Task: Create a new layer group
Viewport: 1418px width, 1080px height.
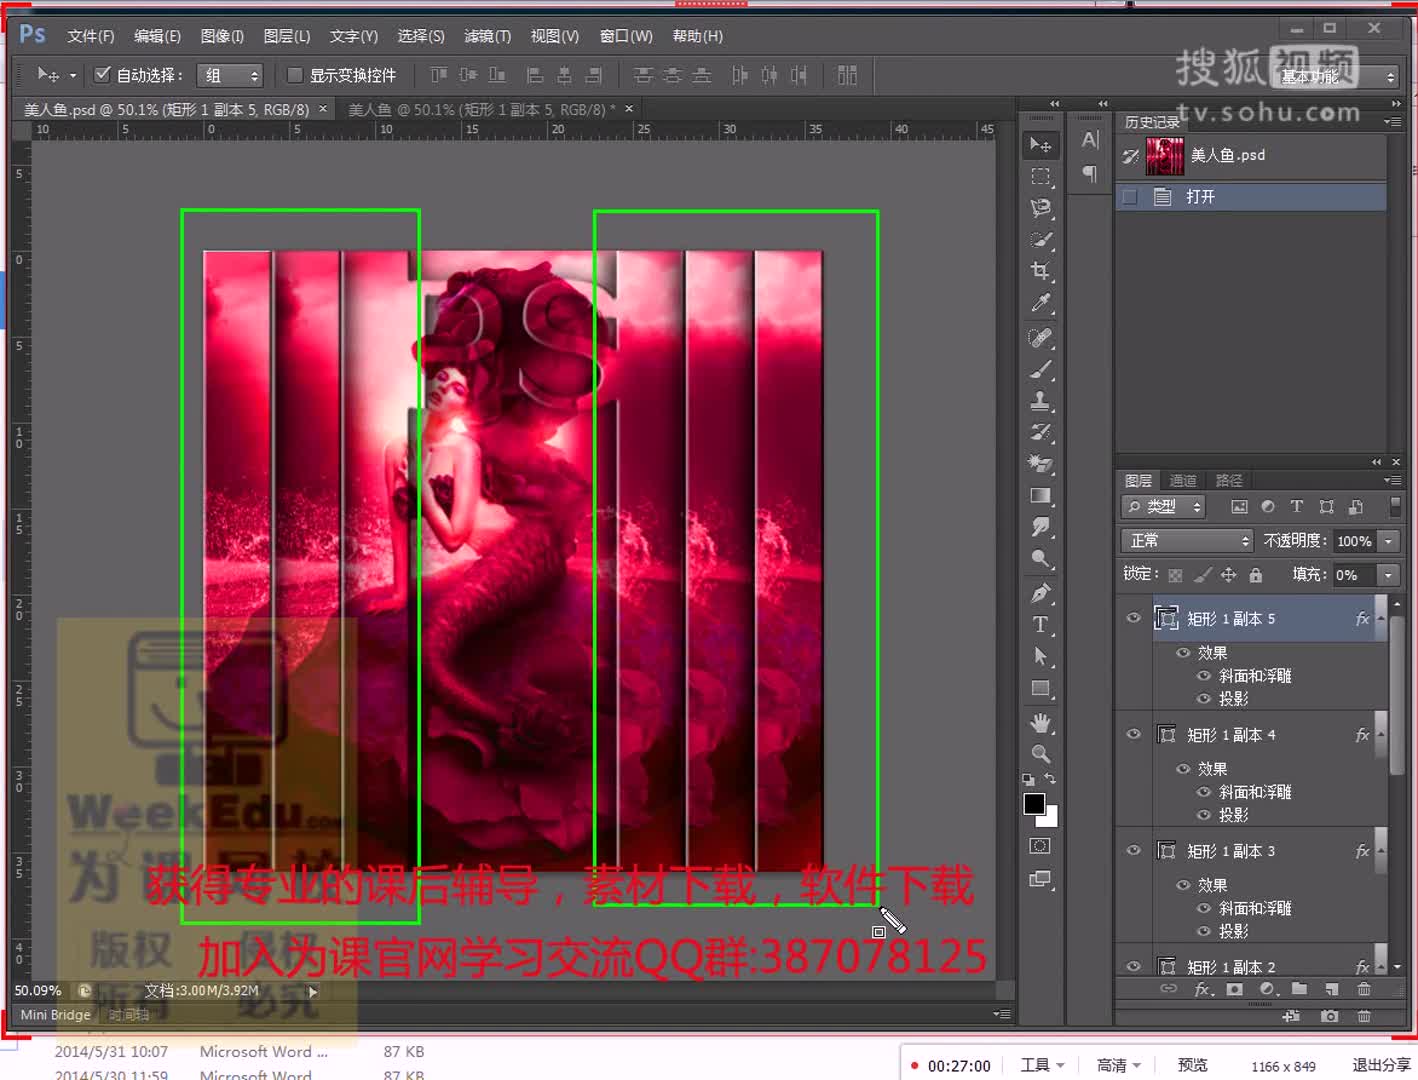Action: 1299,989
